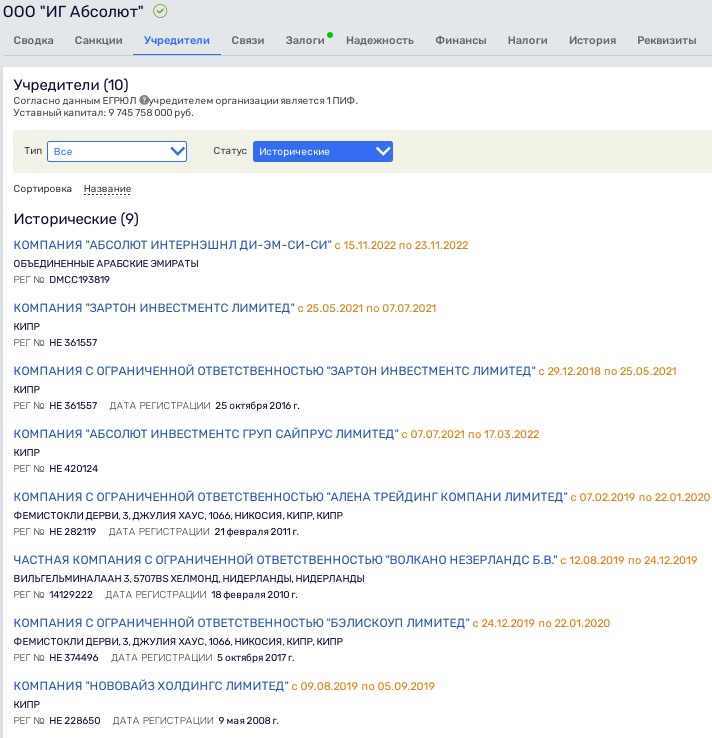
Task: Click the date range с 07.02.2019 по 22.01.2020
Action: click(x=640, y=498)
